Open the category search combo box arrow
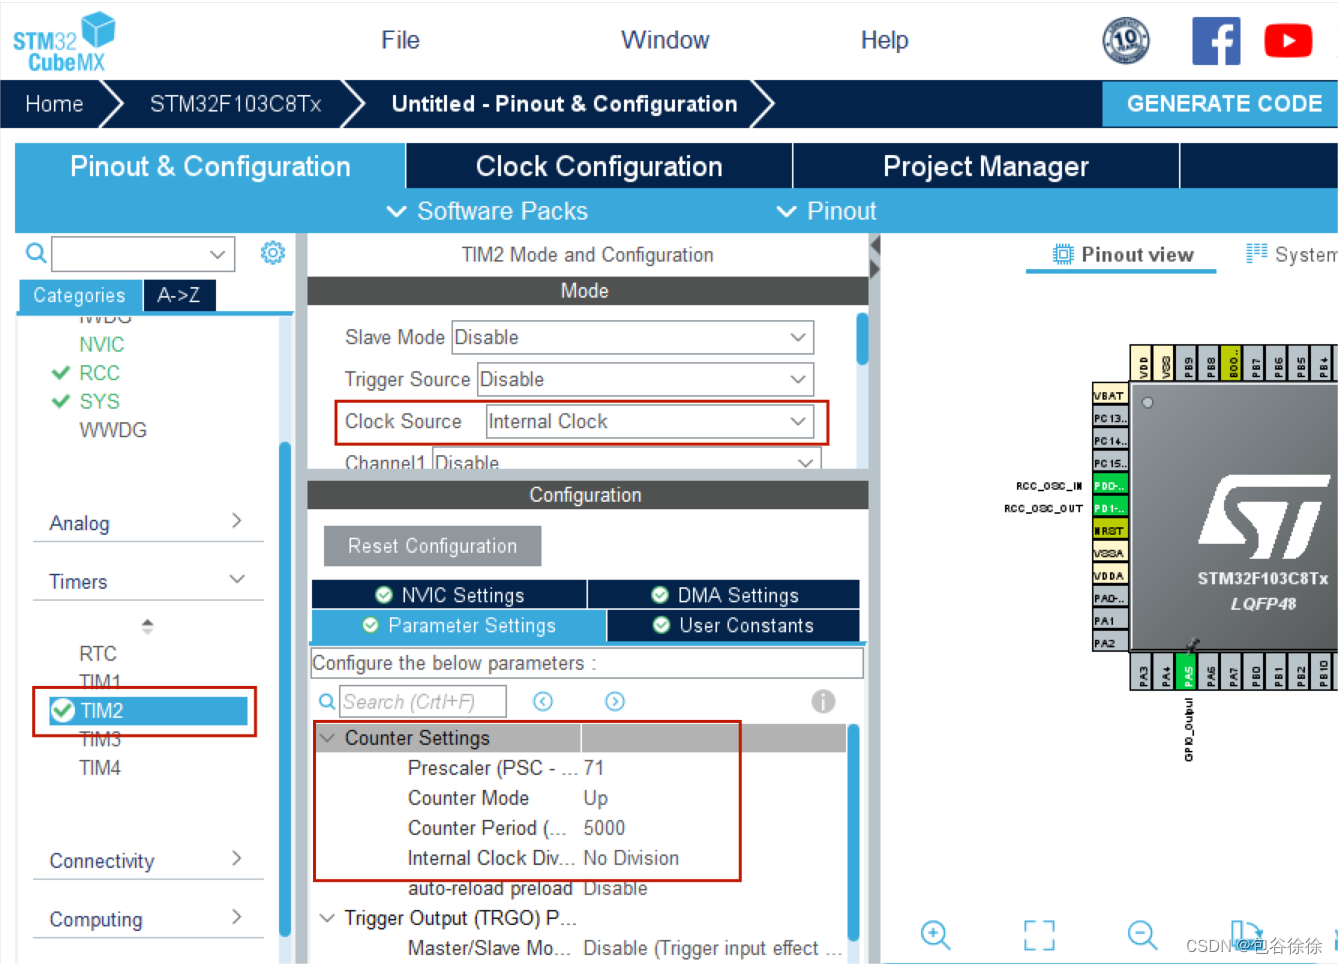The width and height of the screenshot is (1338, 964). [217, 254]
